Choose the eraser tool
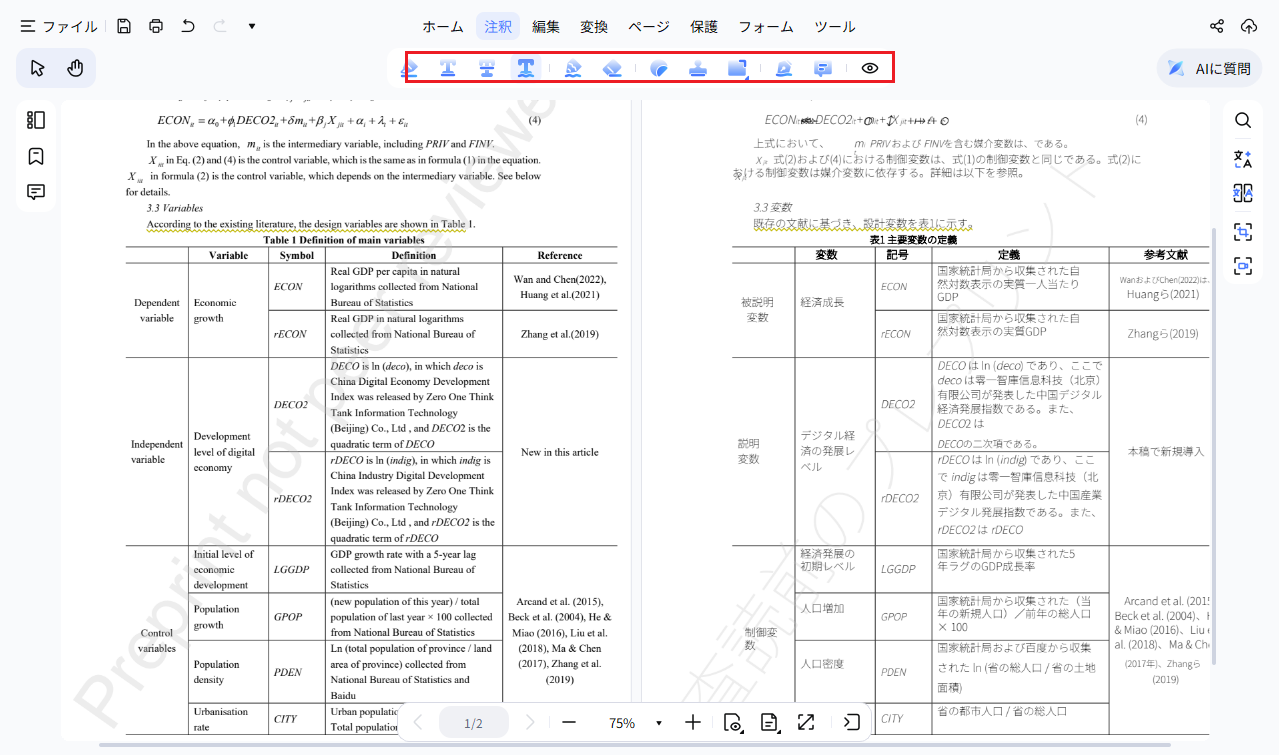 click(612, 68)
